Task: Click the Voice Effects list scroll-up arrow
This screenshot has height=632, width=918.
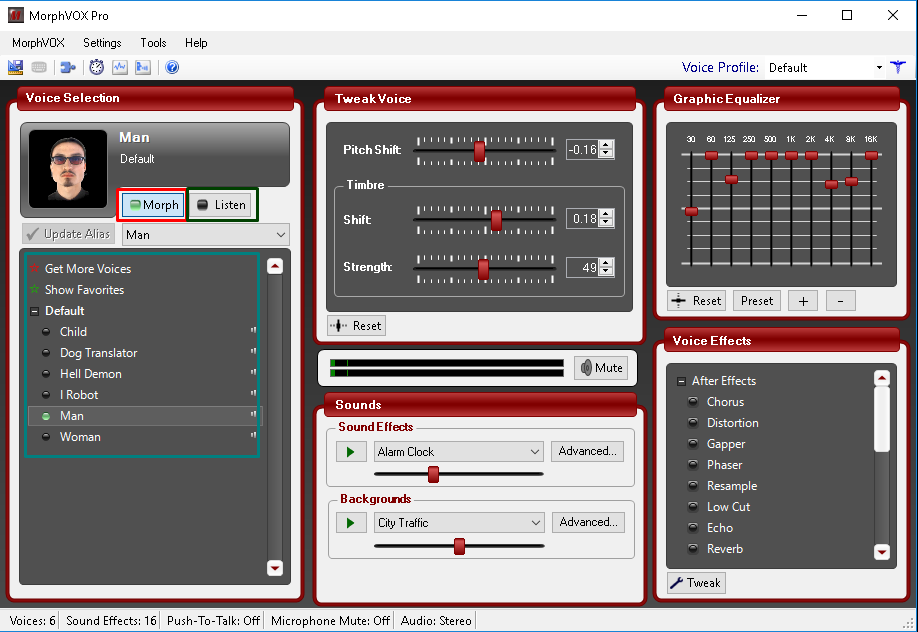Action: coord(882,378)
